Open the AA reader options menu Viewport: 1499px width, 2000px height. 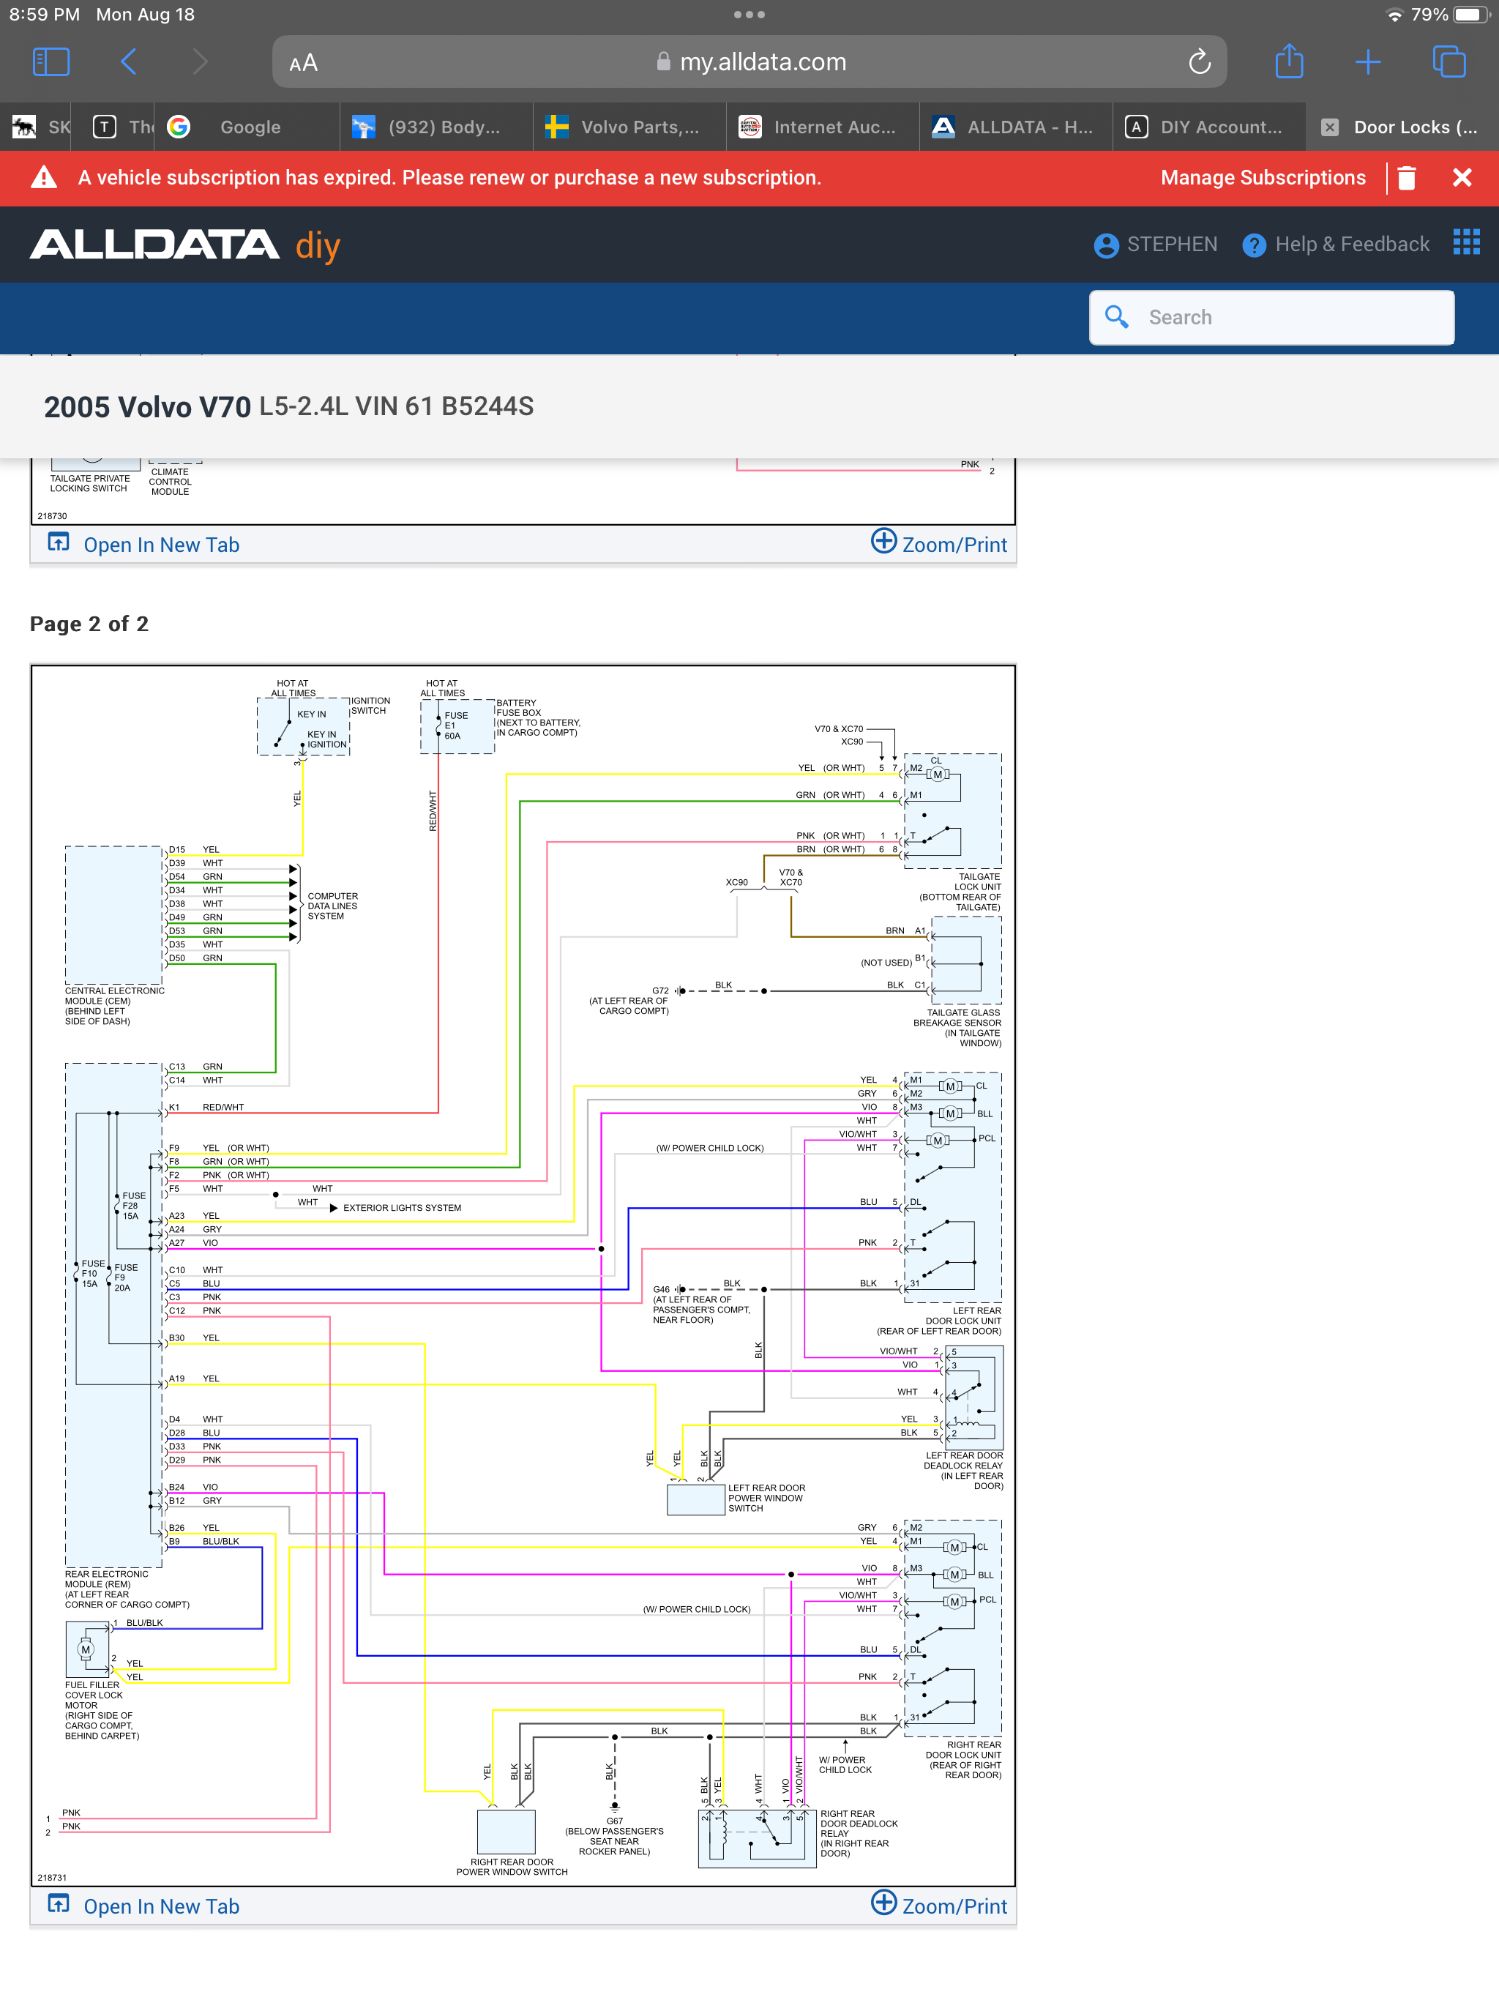coord(303,63)
